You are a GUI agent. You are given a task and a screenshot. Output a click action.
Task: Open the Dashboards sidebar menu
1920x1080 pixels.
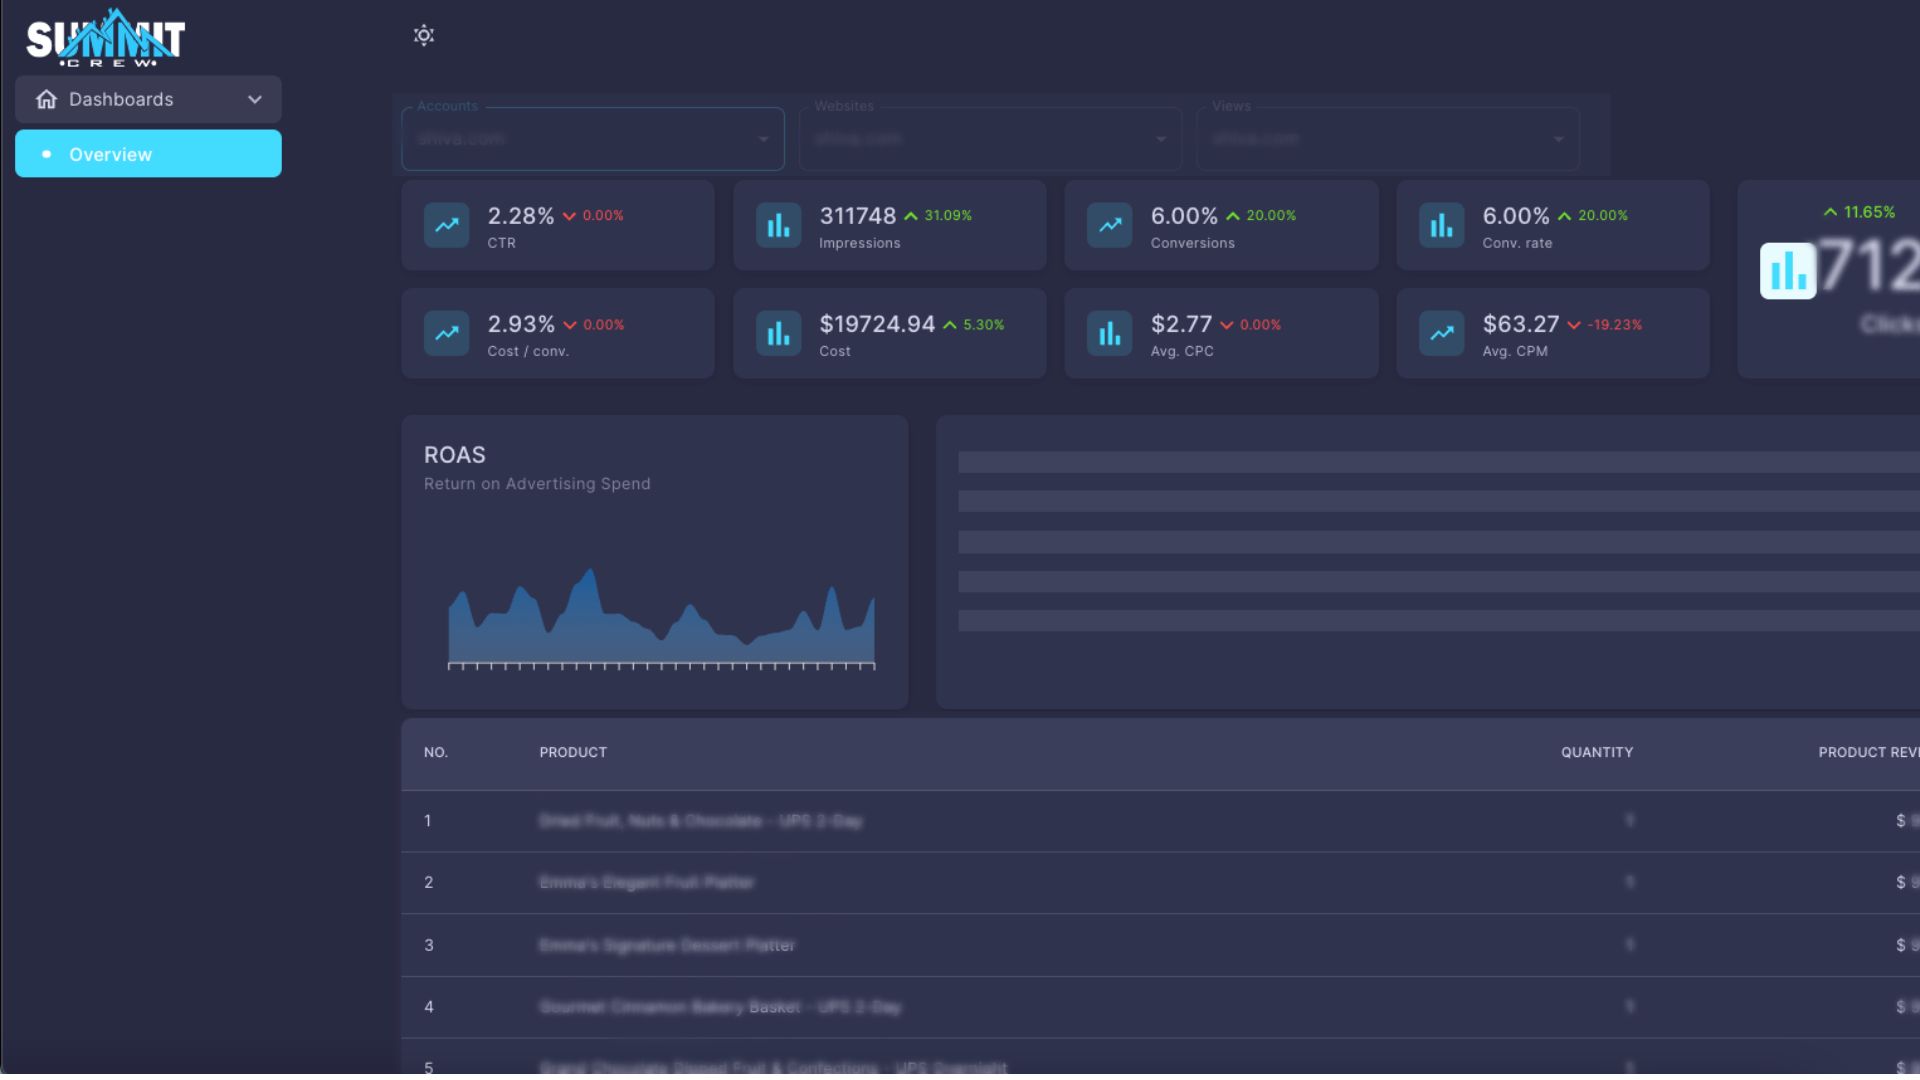pos(148,99)
